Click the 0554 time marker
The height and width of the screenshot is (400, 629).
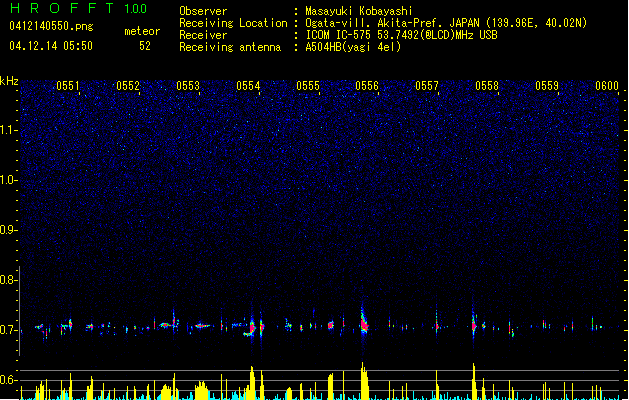pyautogui.click(x=248, y=86)
